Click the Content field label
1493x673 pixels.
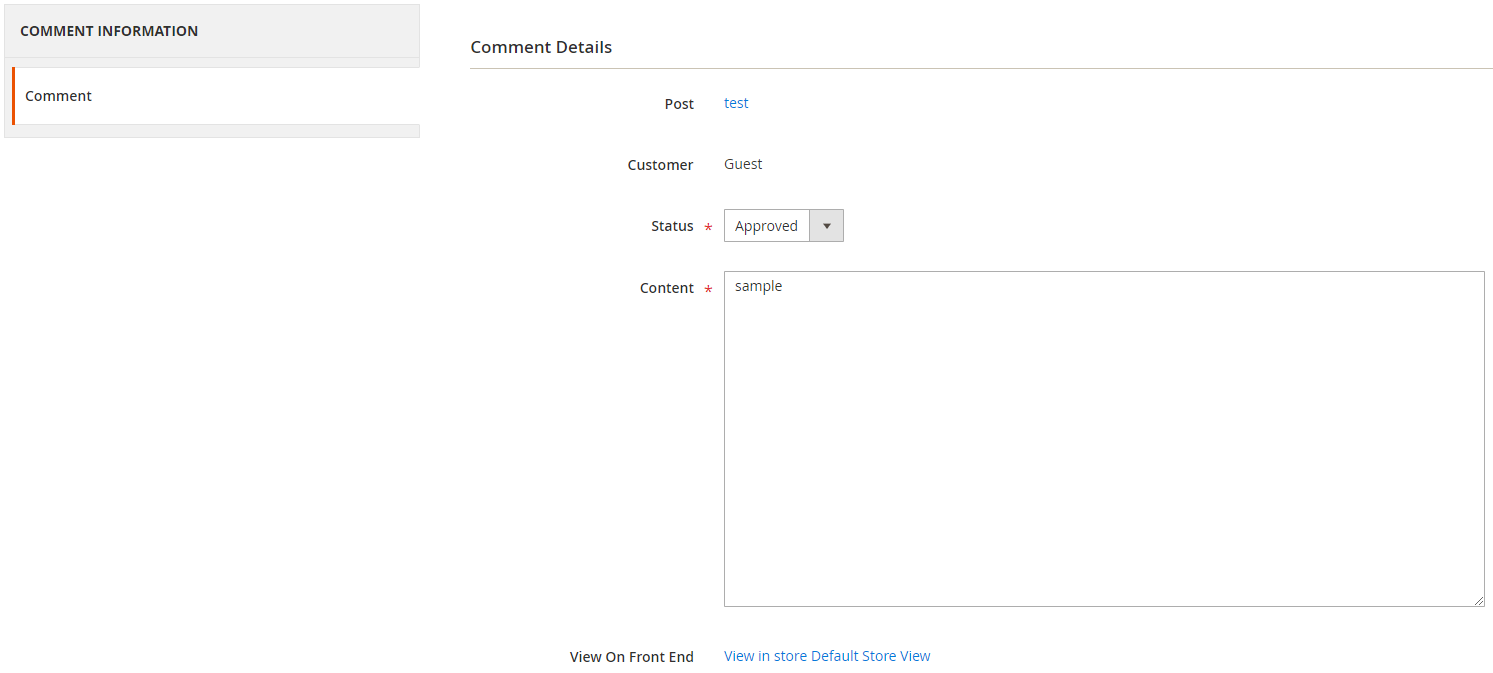coord(666,288)
